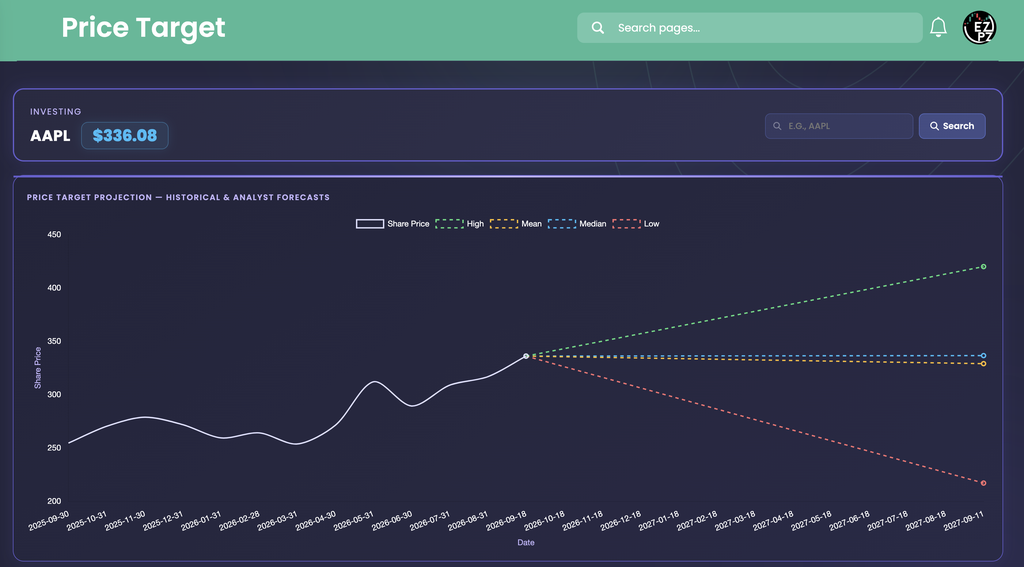Click the 2026-09-18 date axis label

tap(507, 521)
